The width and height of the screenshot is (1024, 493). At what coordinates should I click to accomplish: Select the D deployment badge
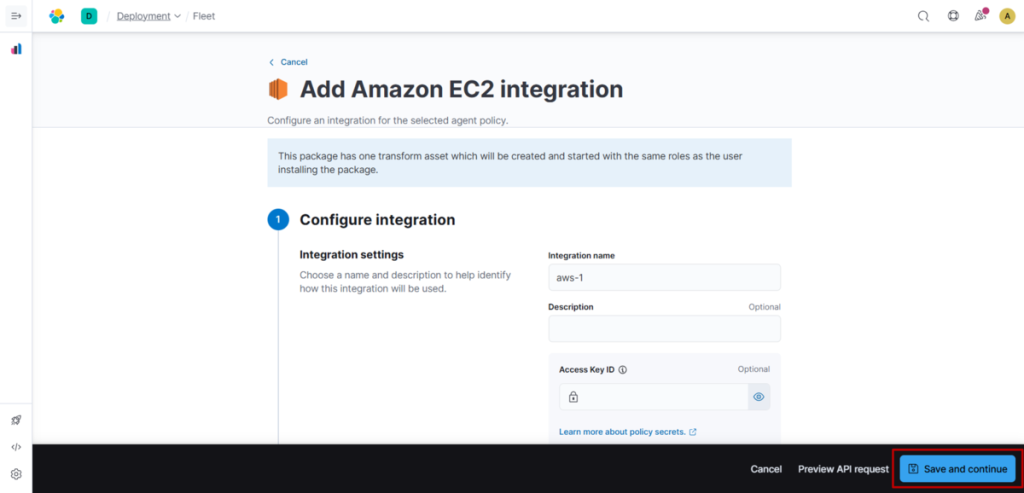click(89, 16)
